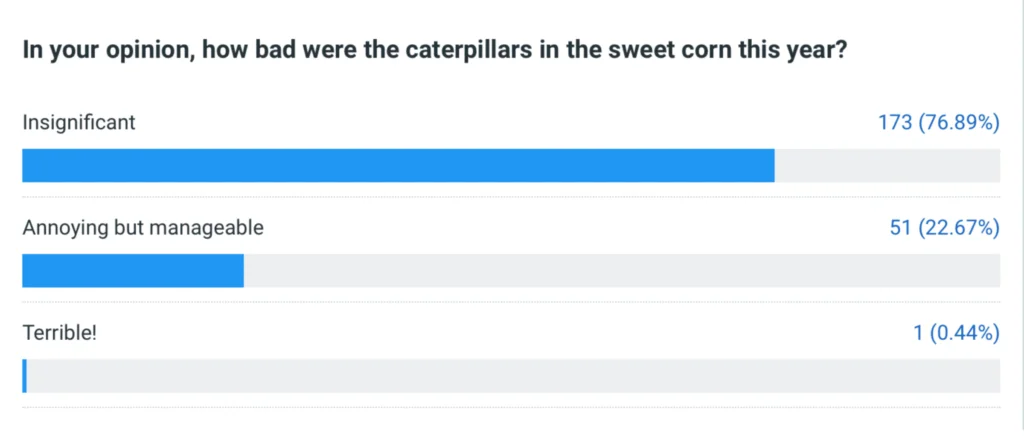This screenshot has height=440, width=1024.
Task: Click the gray Terrible! result bar
Action: click(513, 376)
